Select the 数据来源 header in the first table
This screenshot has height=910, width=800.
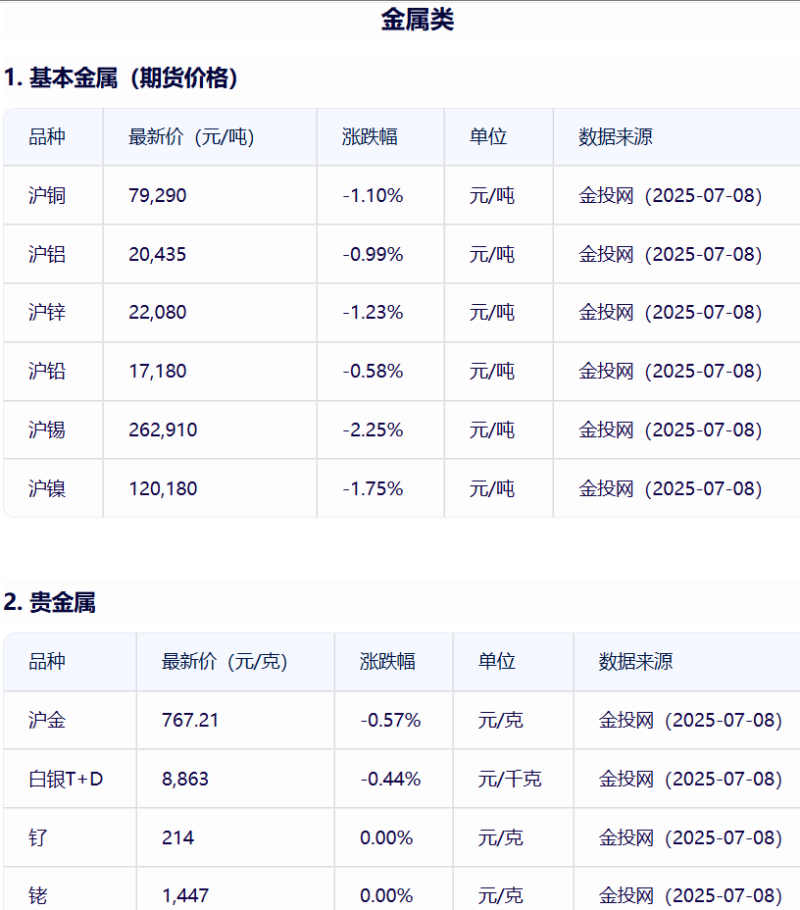tap(615, 137)
